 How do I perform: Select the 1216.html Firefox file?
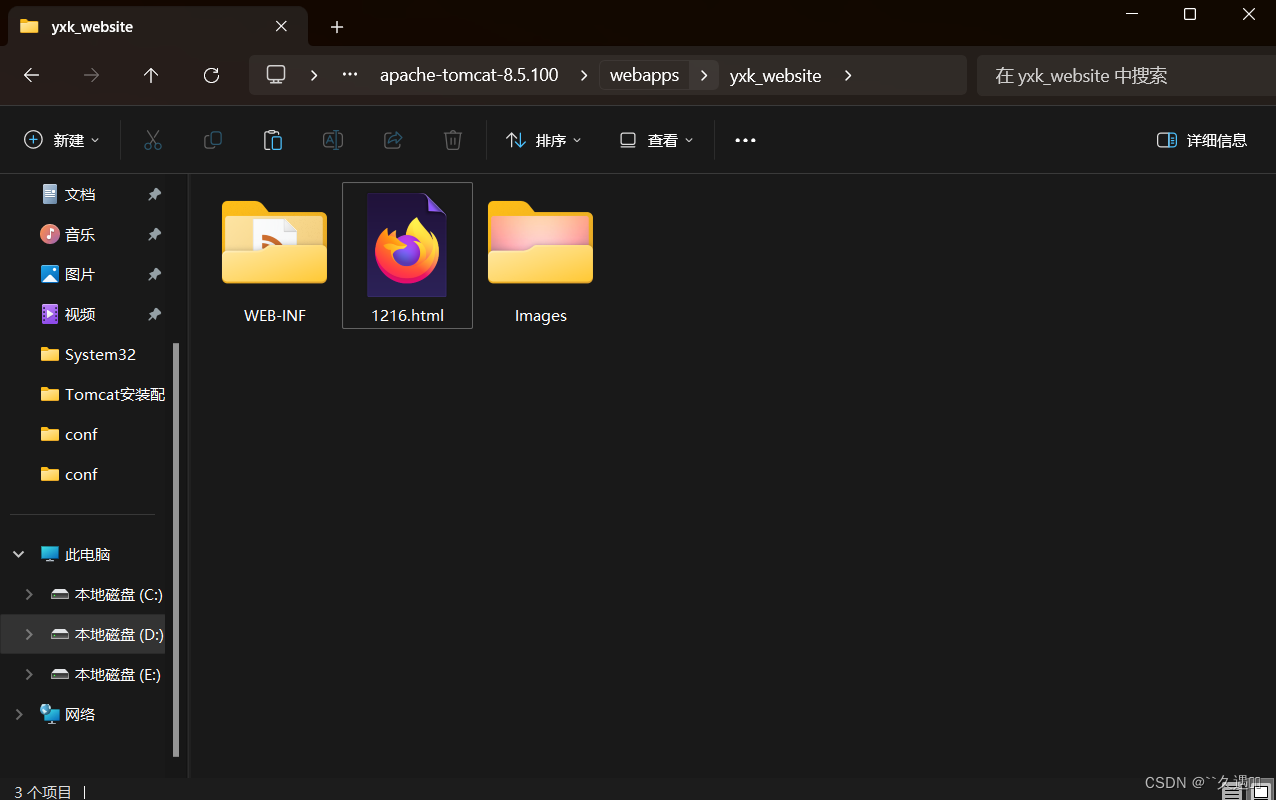click(x=407, y=256)
